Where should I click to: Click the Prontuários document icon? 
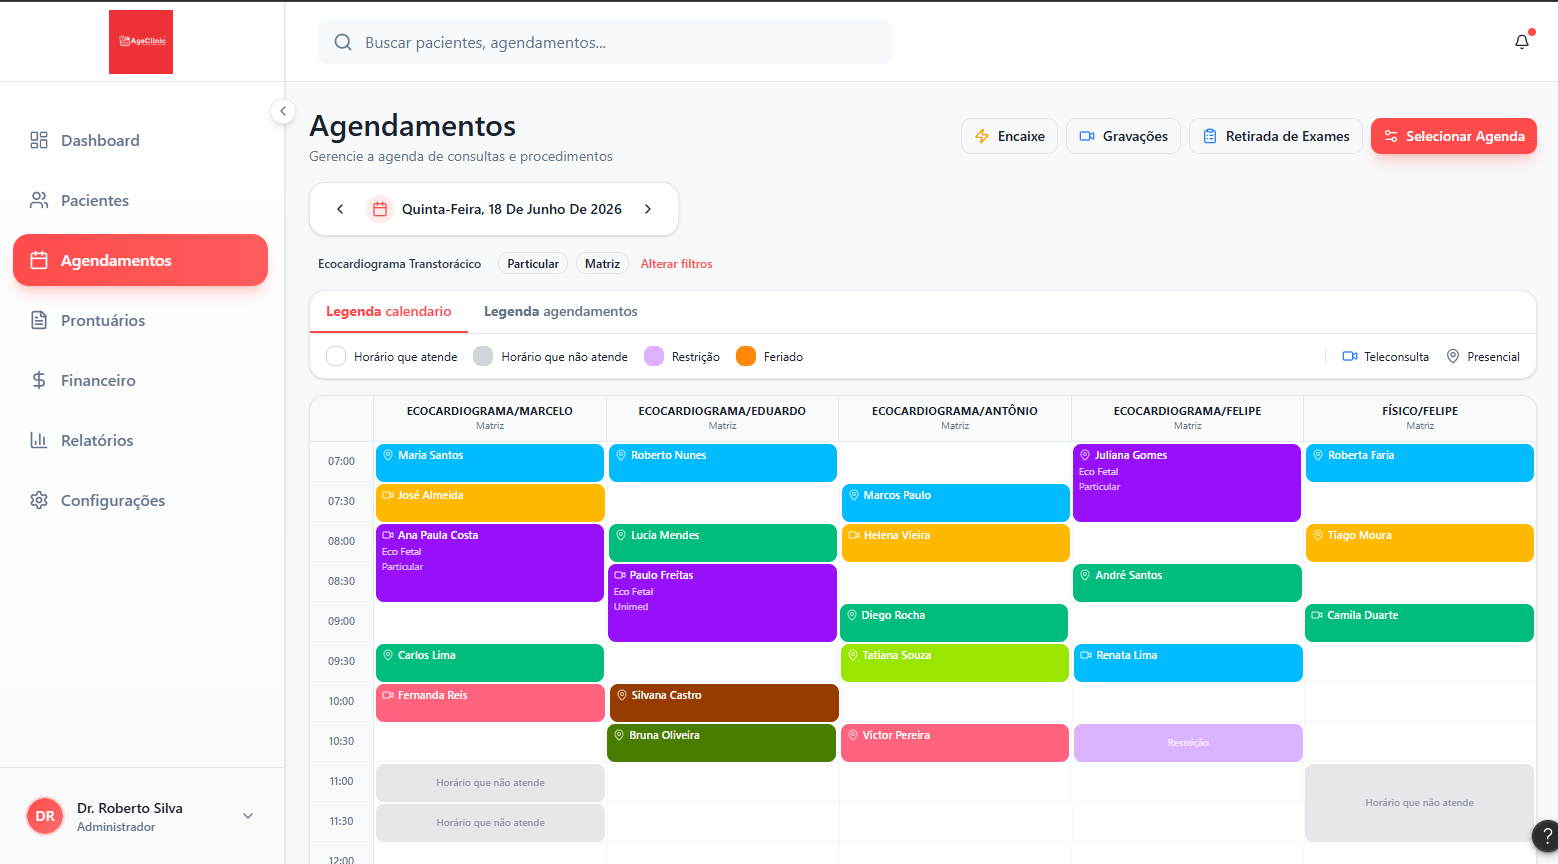coord(39,320)
